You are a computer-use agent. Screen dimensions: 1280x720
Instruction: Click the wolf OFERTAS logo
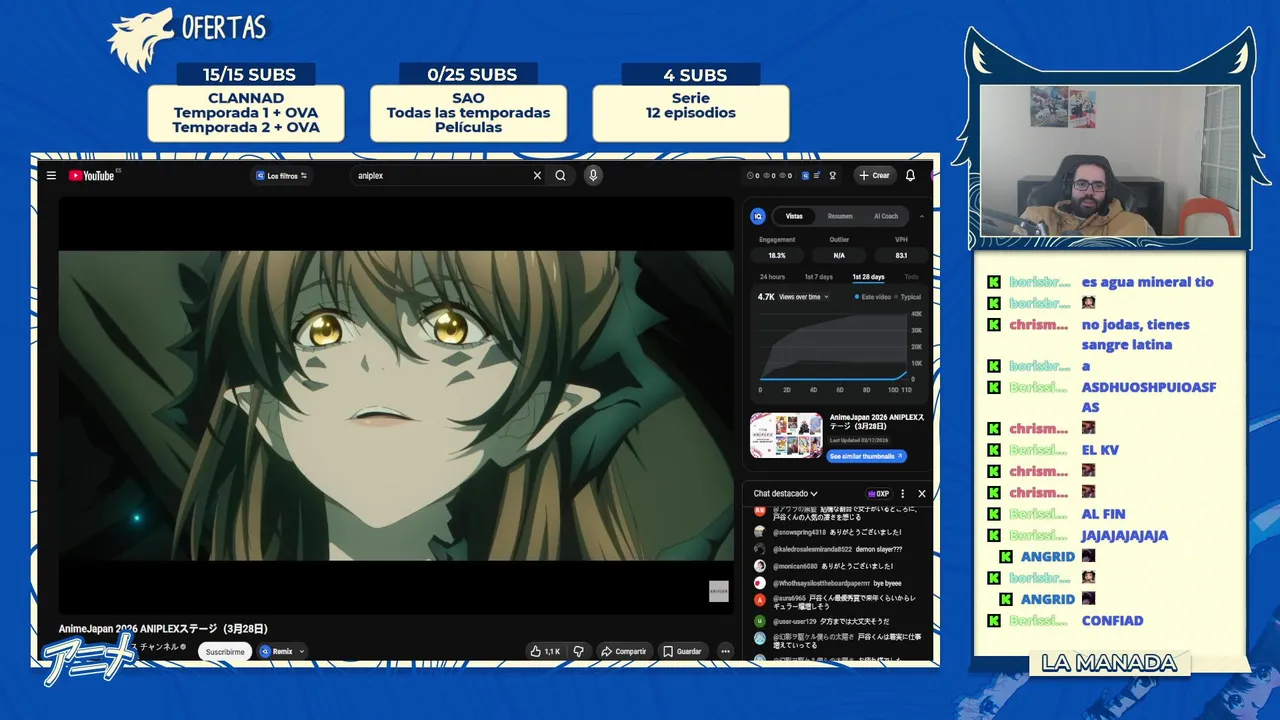pos(188,38)
